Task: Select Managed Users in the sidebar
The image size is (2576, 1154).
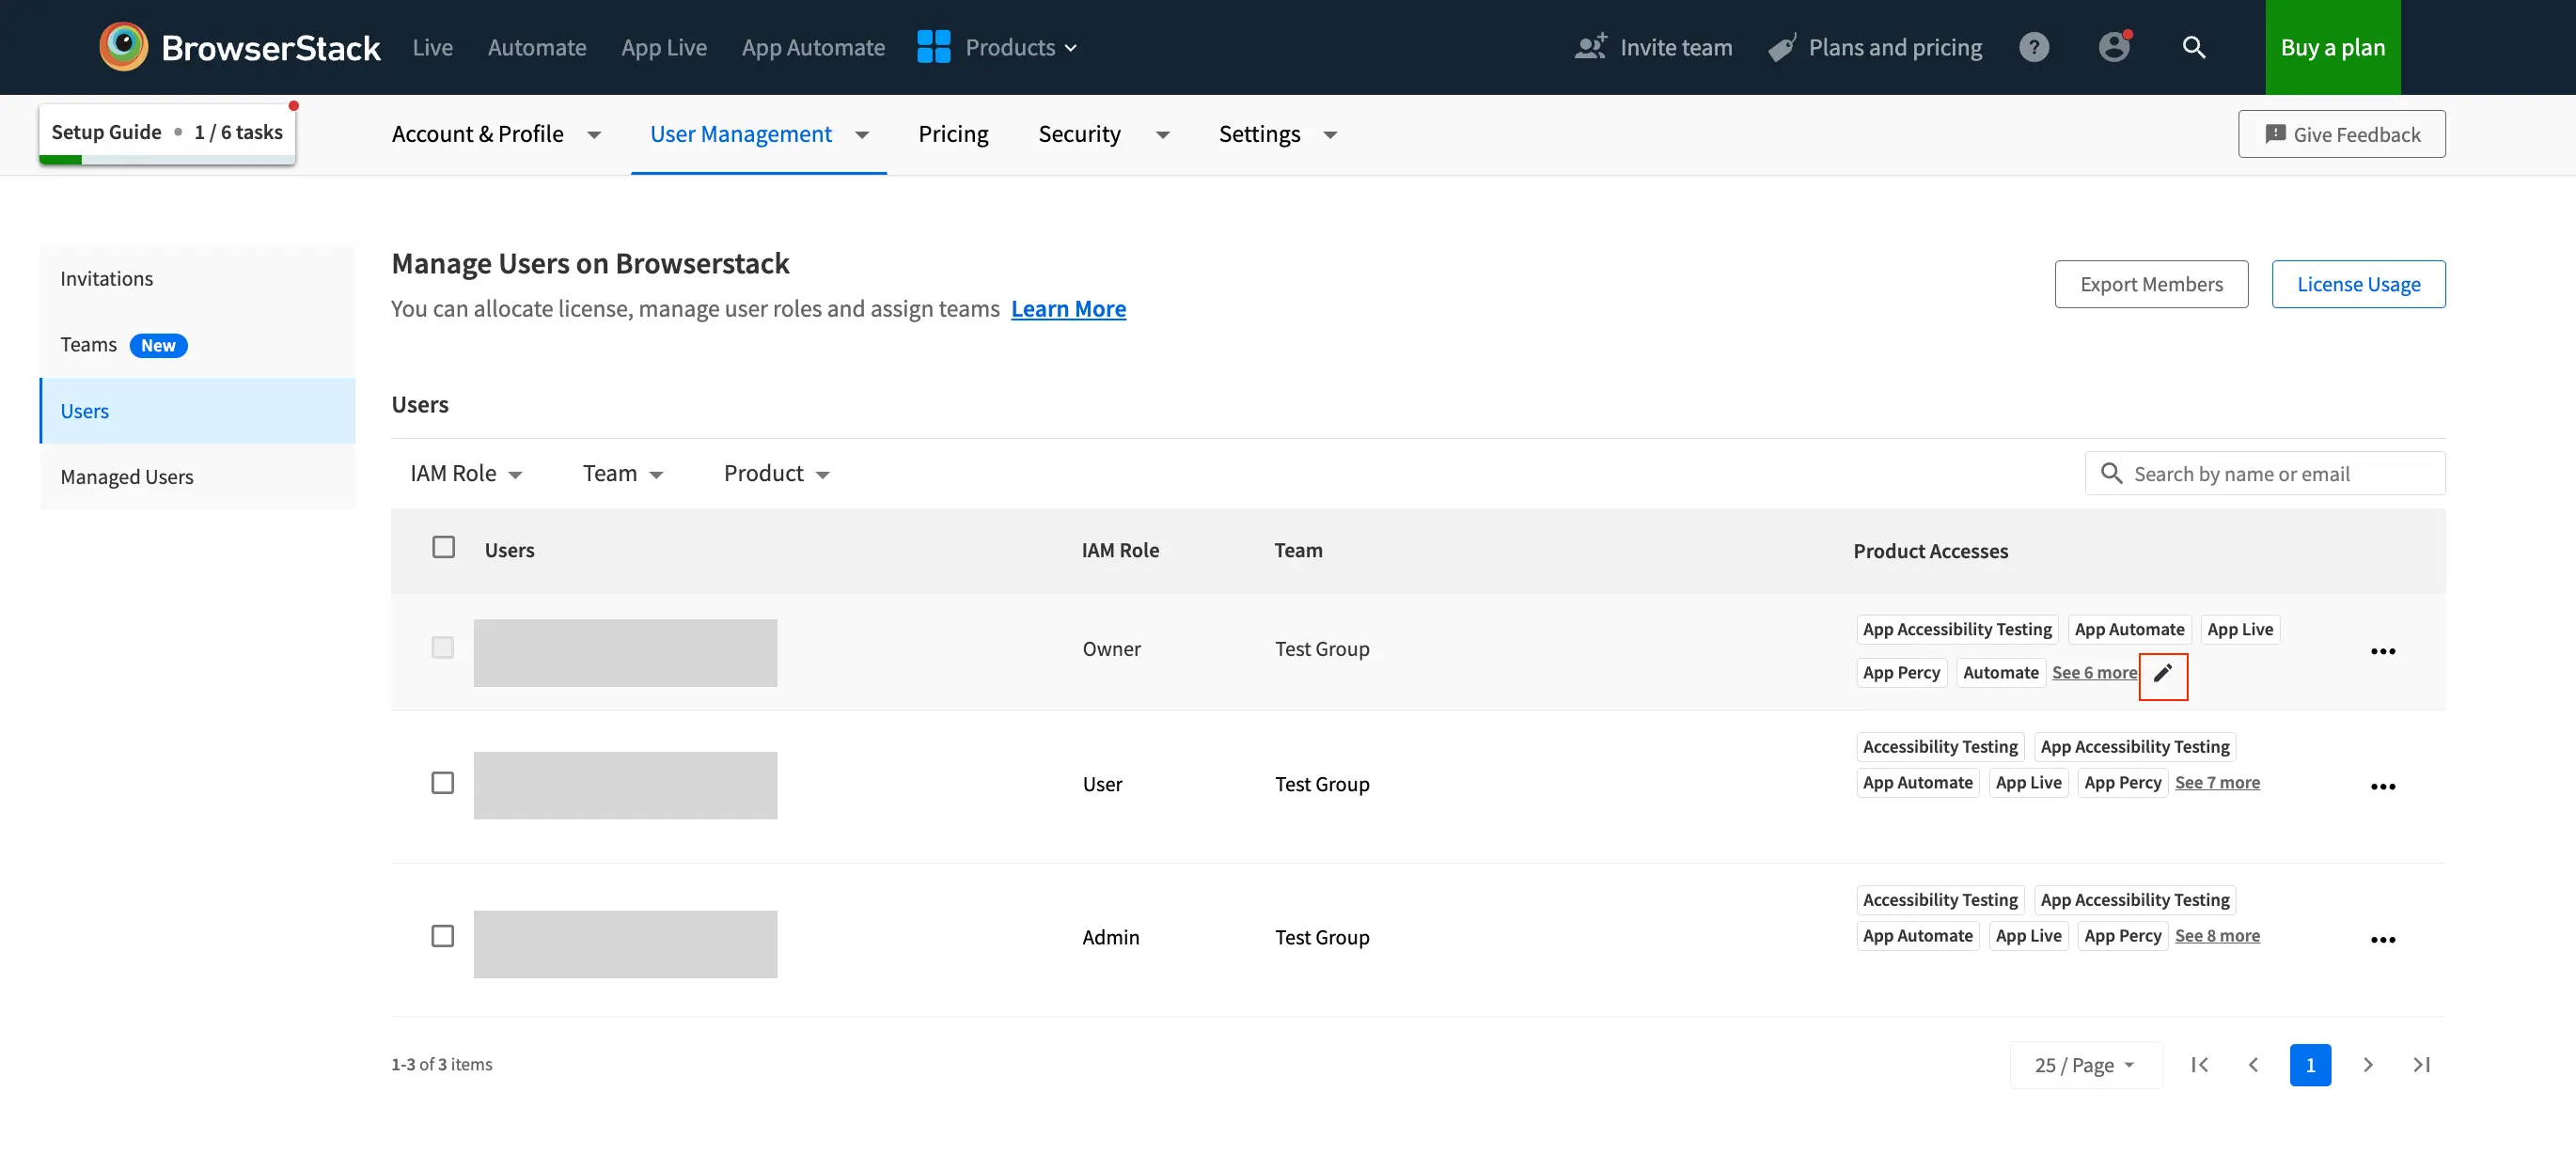Action: (x=127, y=477)
